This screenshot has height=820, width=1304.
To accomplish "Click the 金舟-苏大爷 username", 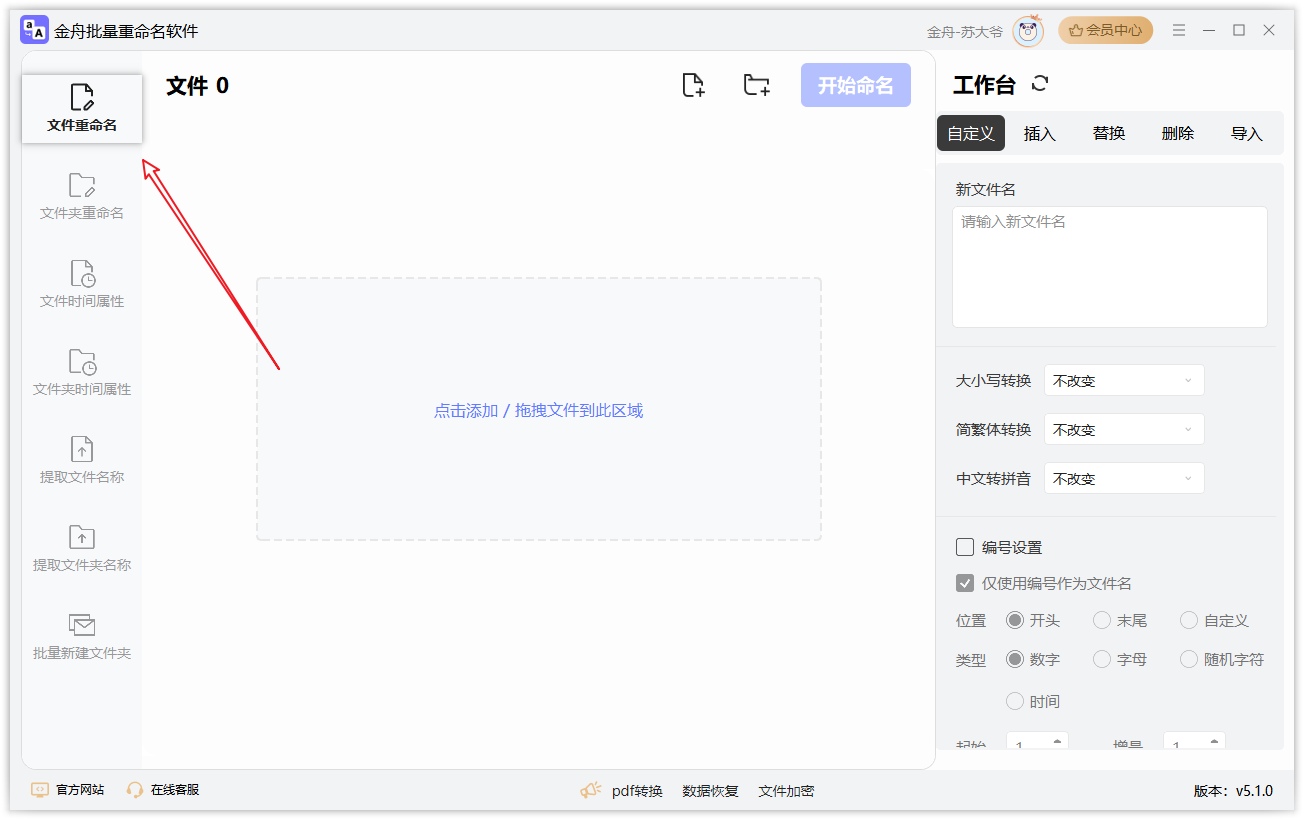I will tap(965, 32).
